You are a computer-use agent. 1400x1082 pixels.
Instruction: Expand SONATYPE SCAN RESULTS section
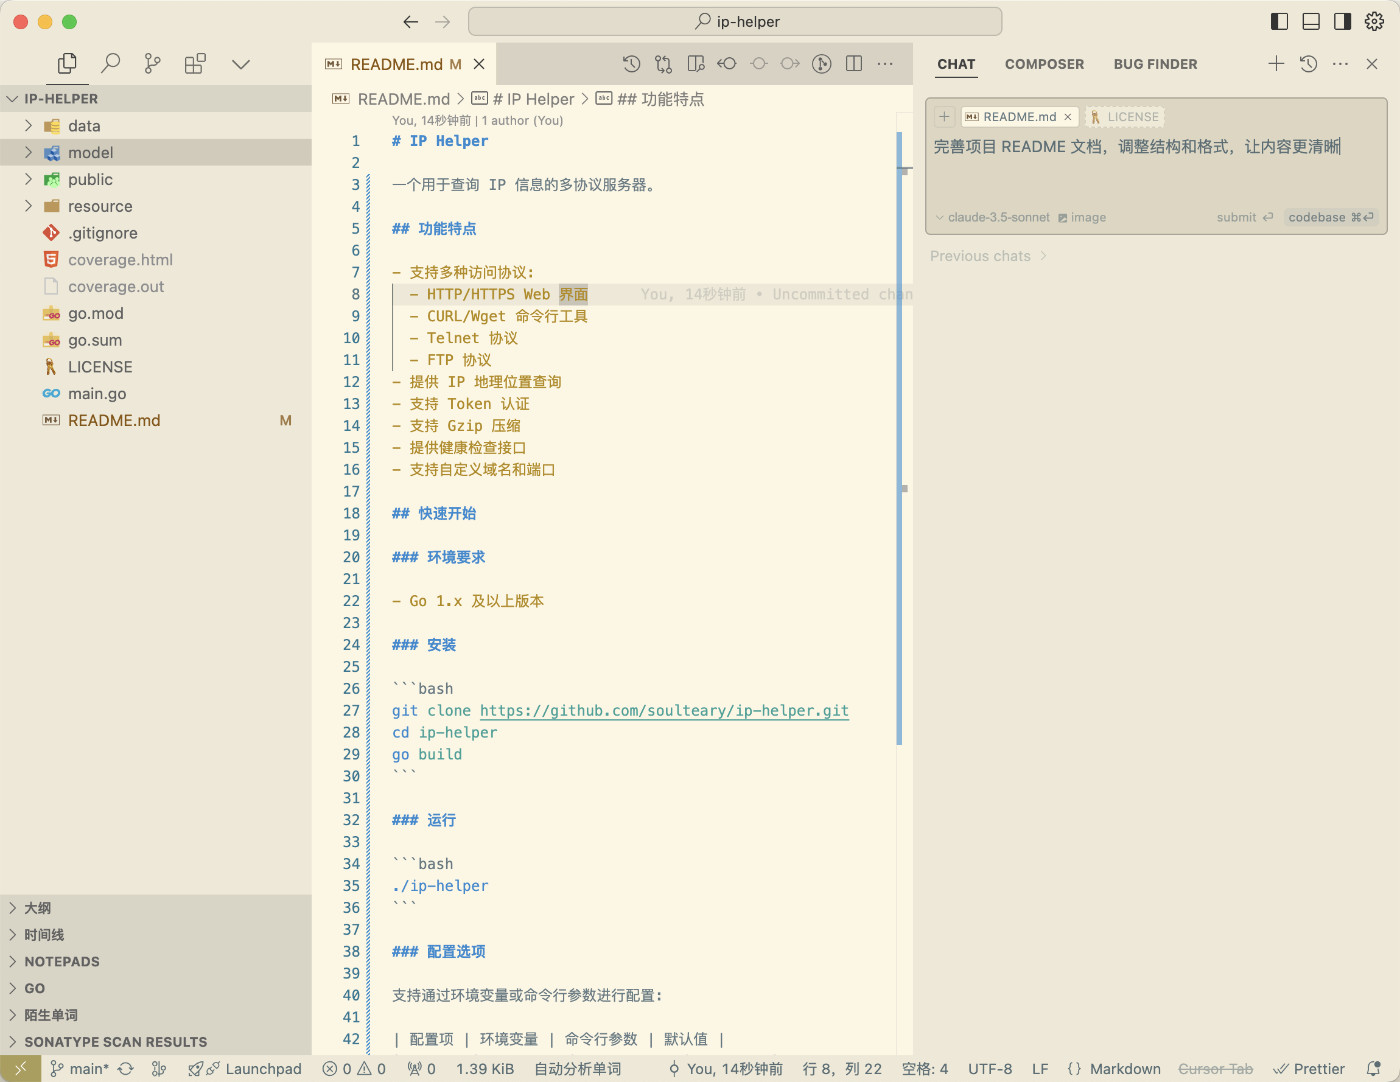(156, 1042)
